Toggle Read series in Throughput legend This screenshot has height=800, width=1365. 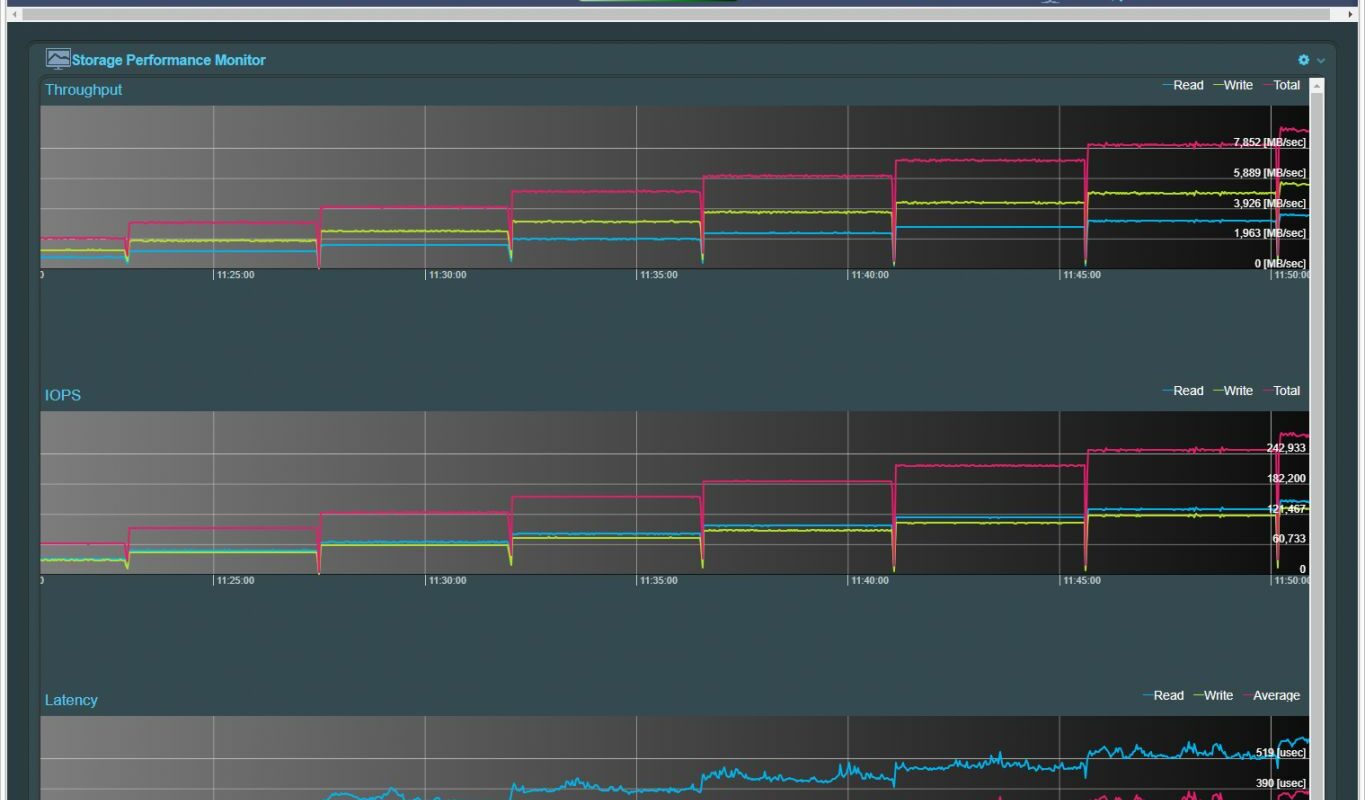[1183, 85]
